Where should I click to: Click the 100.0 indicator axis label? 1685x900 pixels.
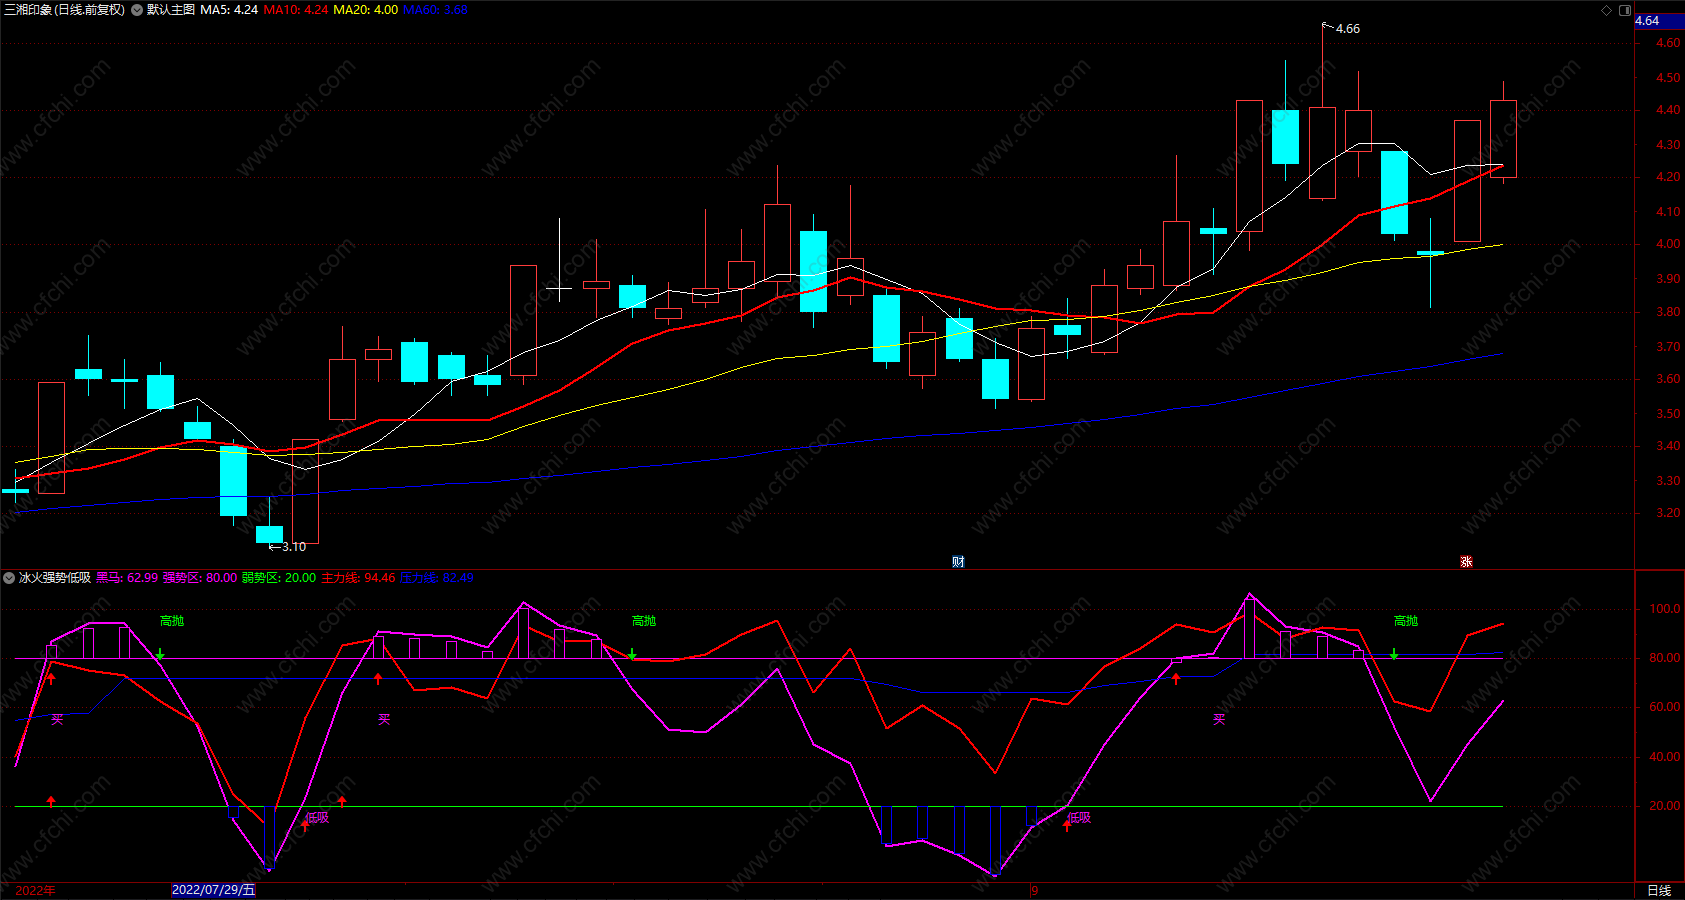[x=1665, y=609]
